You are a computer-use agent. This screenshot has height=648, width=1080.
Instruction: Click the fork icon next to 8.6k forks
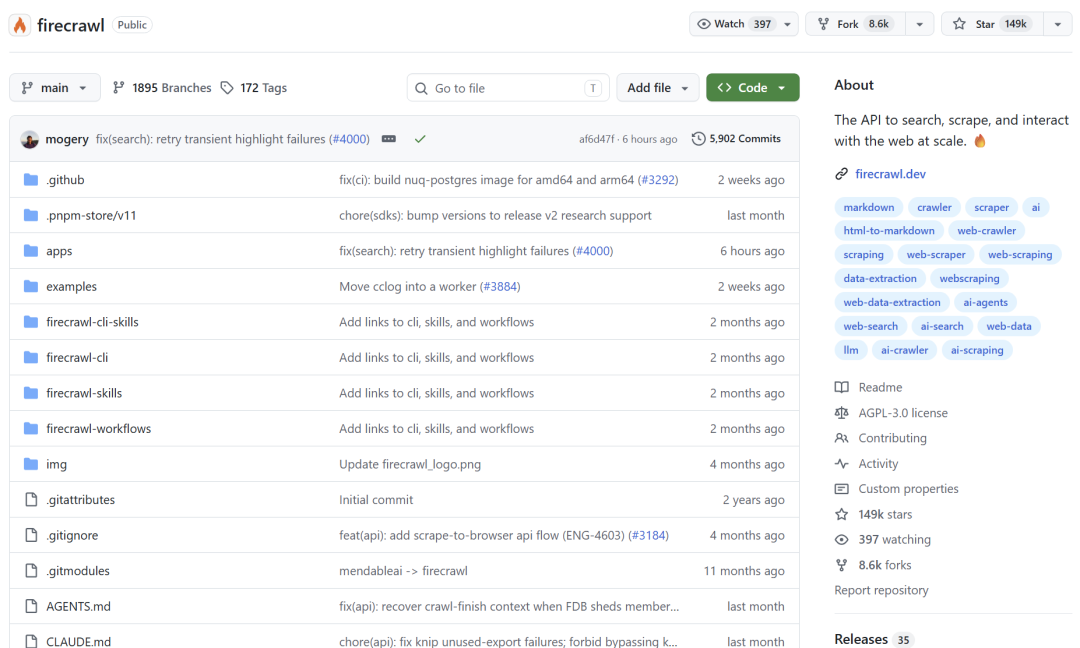[842, 565]
